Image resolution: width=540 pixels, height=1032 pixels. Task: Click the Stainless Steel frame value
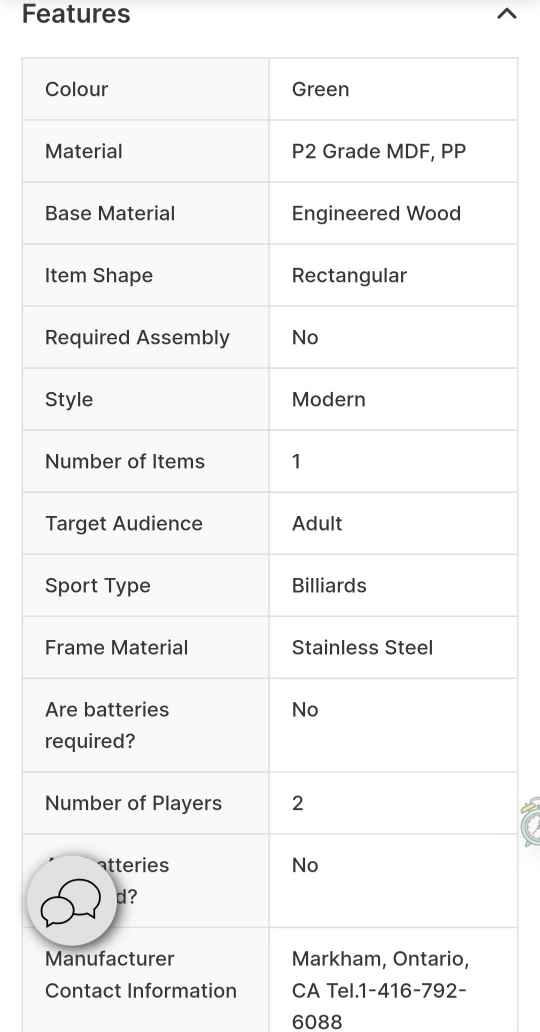tap(362, 648)
